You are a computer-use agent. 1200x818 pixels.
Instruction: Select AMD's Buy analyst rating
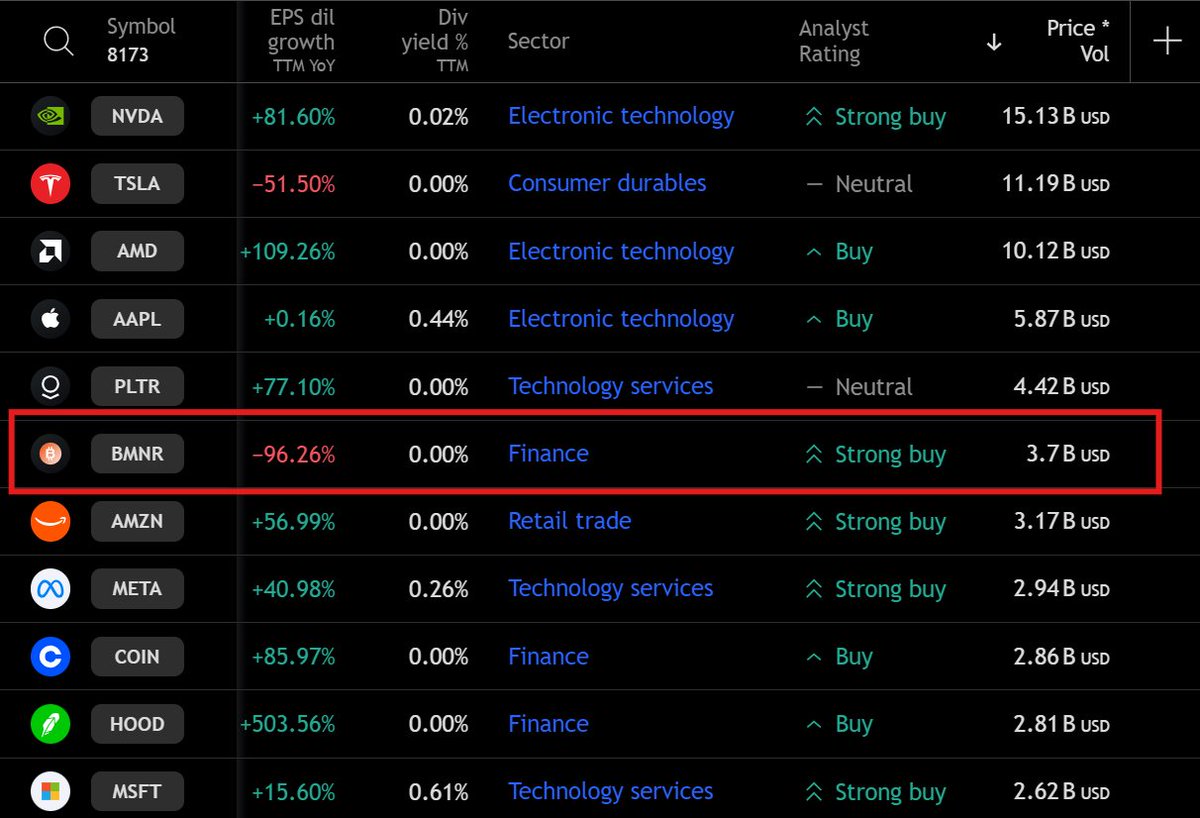pyautogui.click(x=840, y=252)
